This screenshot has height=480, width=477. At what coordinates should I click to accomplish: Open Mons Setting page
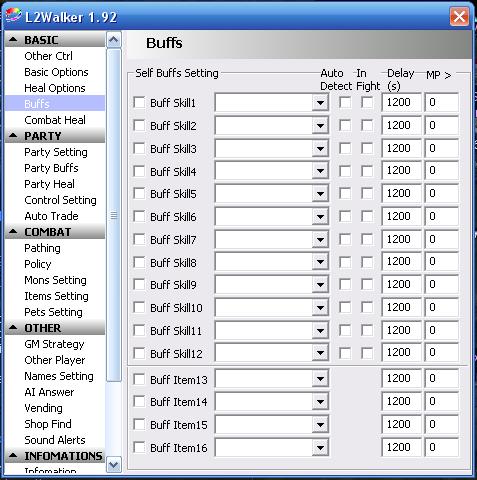point(55,280)
